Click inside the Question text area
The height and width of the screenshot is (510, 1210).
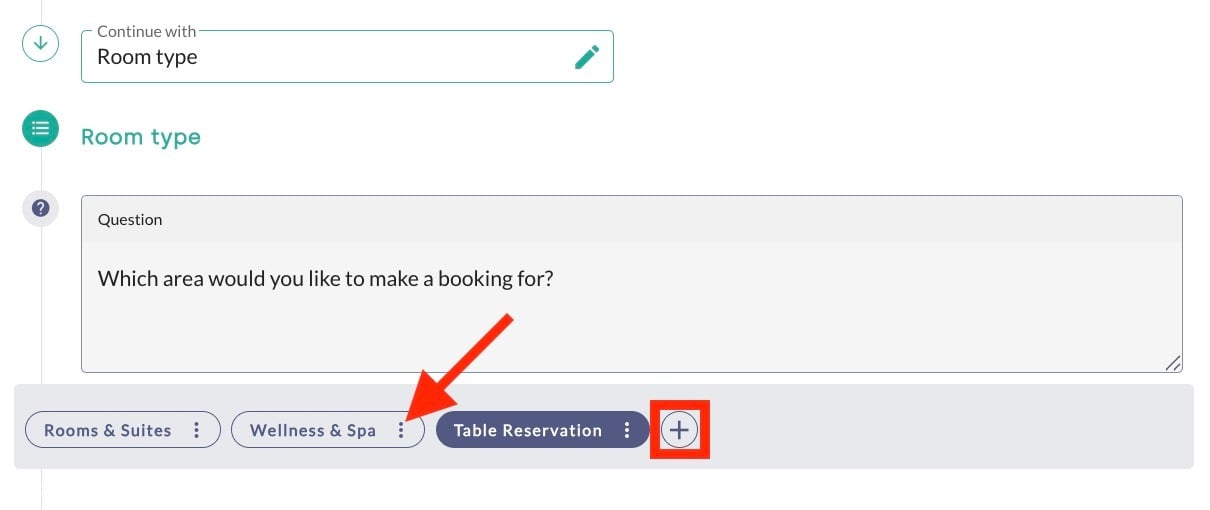(632, 307)
